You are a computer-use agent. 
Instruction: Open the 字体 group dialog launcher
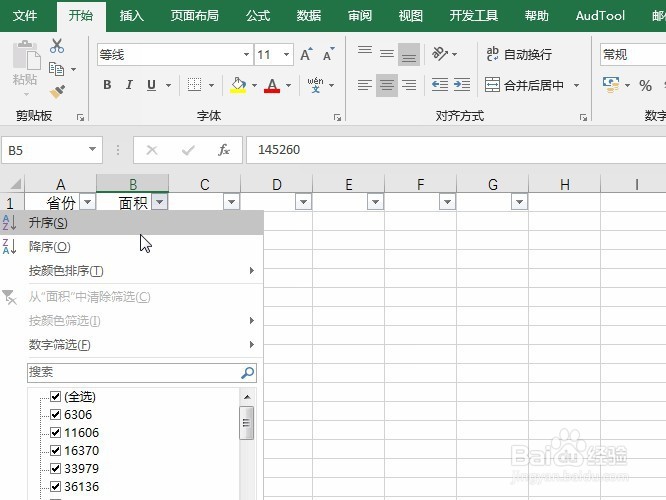click(337, 118)
